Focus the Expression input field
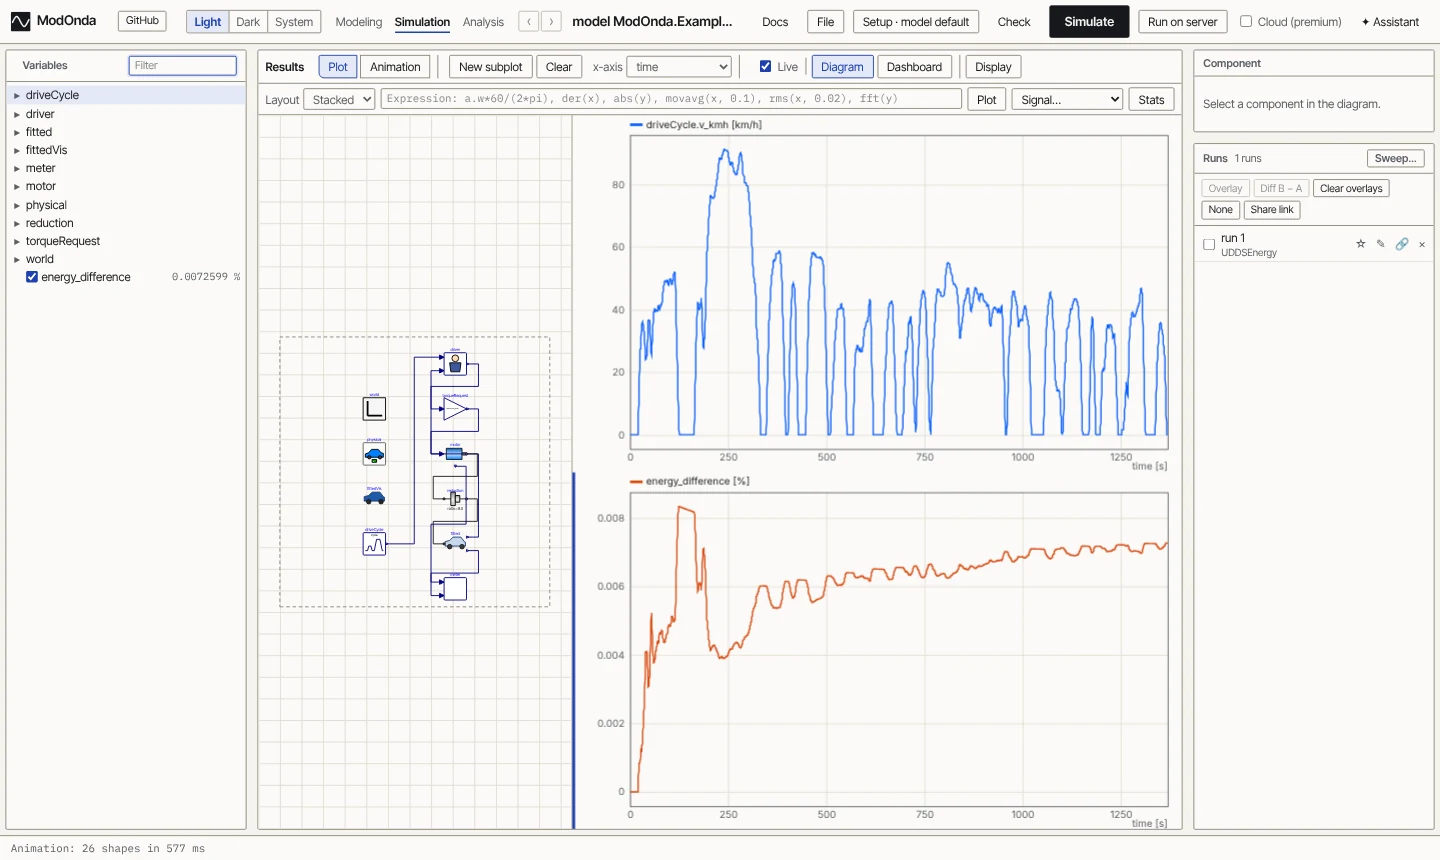Screen dimensions: 1440x860 pos(671,99)
